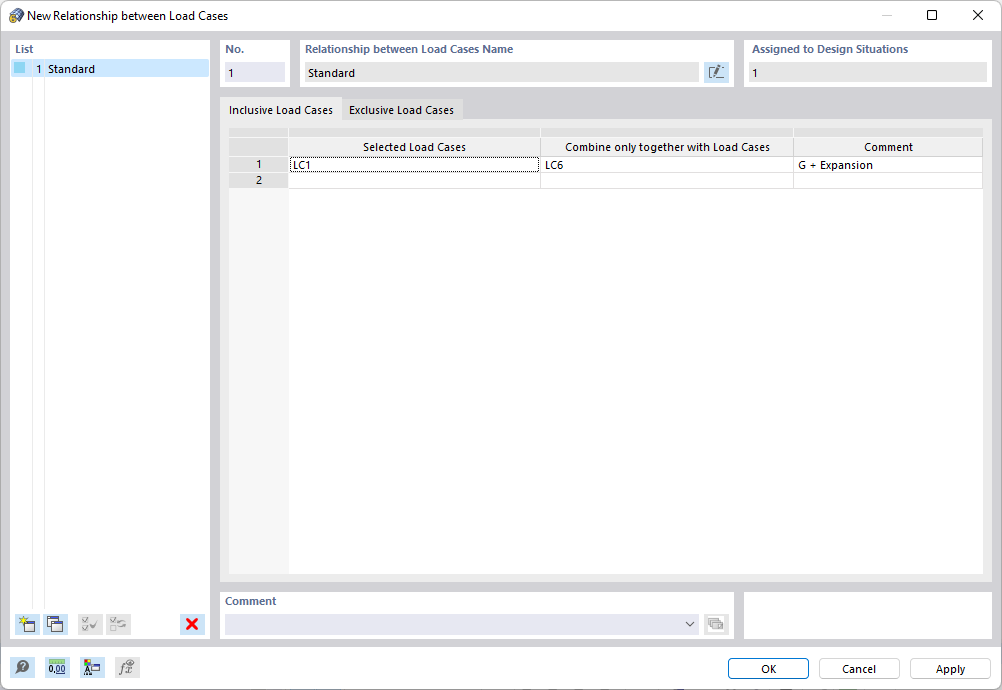1002x690 pixels.
Task: Confirm the dialog with OK
Action: pos(768,668)
